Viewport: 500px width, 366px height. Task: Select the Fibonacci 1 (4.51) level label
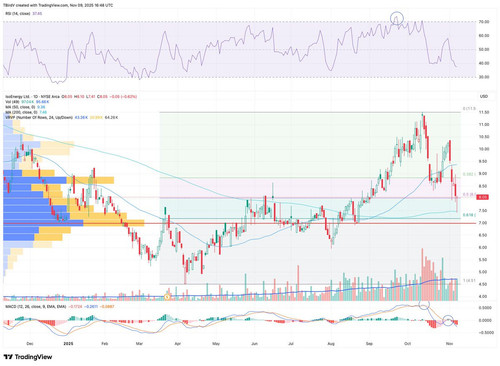[x=469, y=281]
